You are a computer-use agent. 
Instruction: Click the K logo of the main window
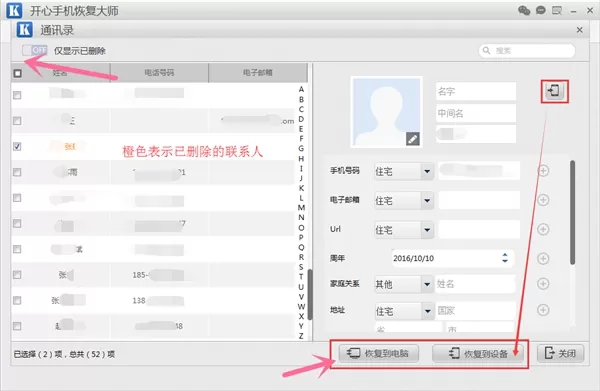point(14,10)
